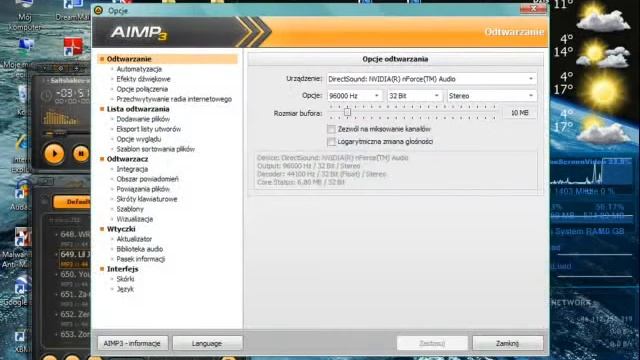This screenshot has height=360, width=640.
Task: Open the Urządzenie output device dropdown
Action: coord(432,79)
